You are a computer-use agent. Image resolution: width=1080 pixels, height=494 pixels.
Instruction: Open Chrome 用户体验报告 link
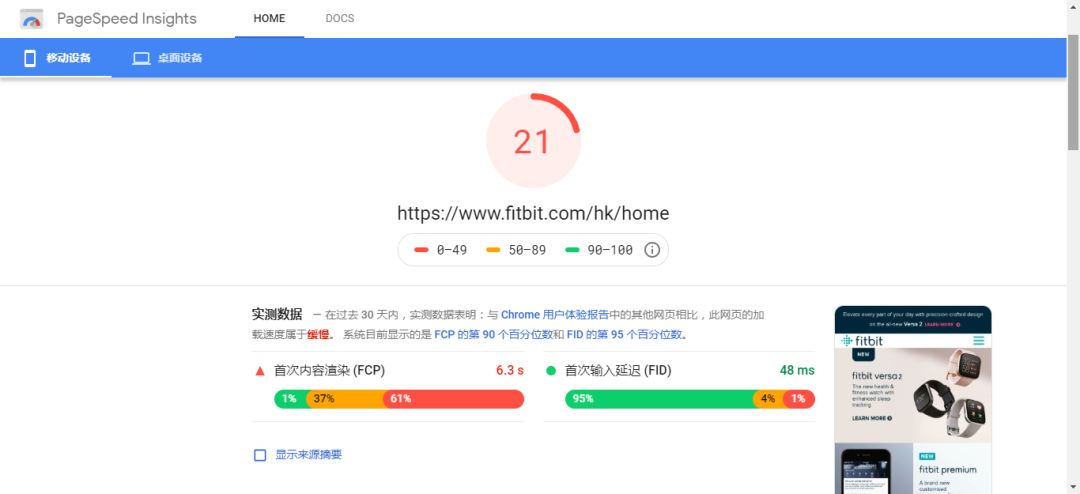pyautogui.click(x=554, y=315)
